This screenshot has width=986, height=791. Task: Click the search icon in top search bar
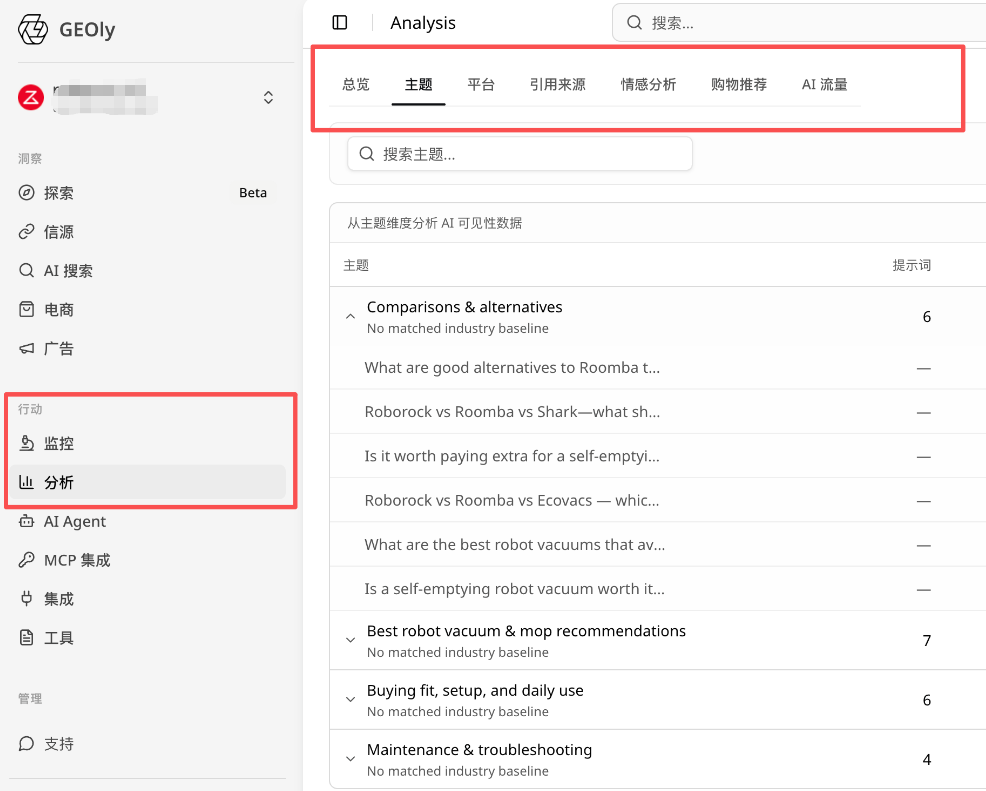[x=634, y=23]
